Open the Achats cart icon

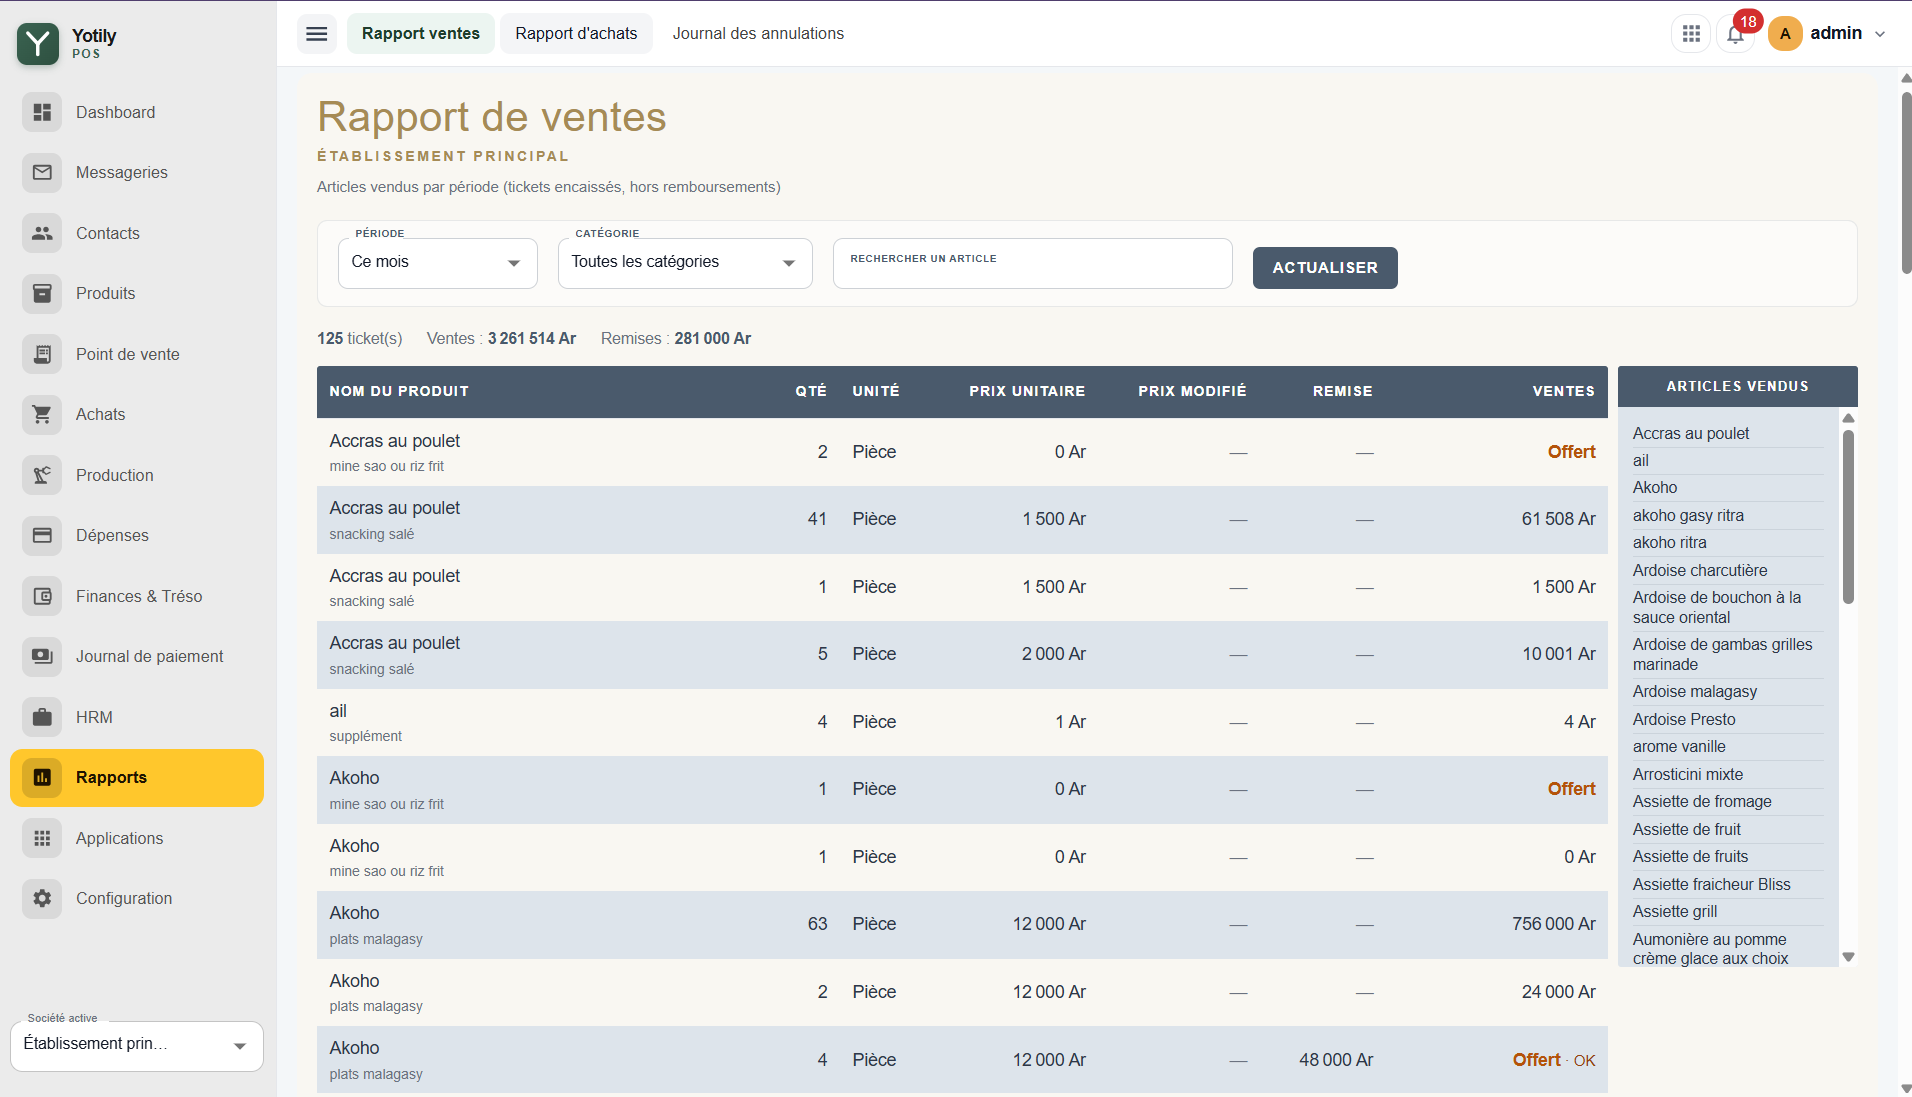(42, 414)
